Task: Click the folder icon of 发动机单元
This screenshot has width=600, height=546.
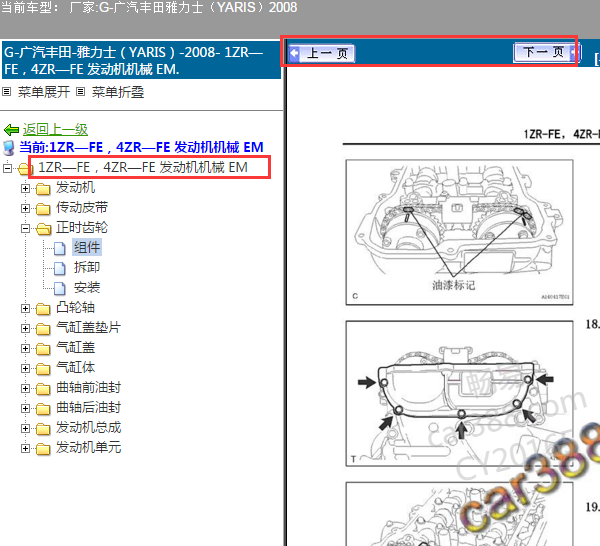Action: (x=43, y=448)
